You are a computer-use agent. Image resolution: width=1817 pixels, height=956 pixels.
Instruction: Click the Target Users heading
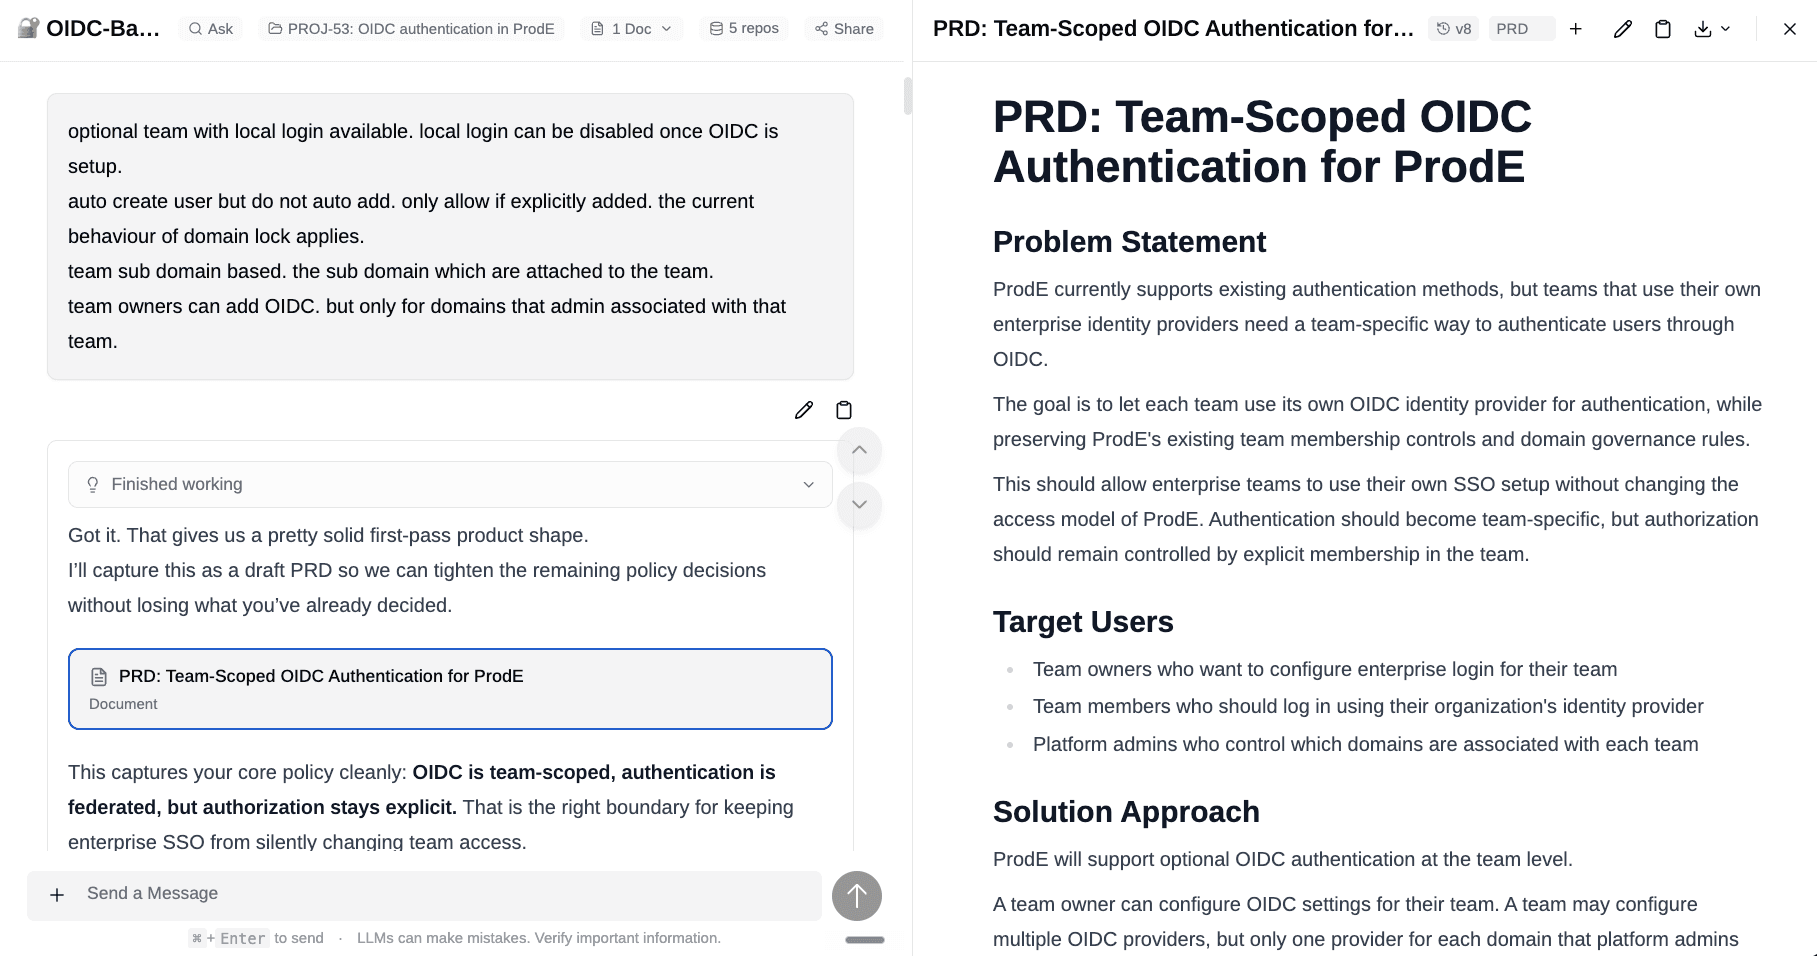pos(1083,622)
